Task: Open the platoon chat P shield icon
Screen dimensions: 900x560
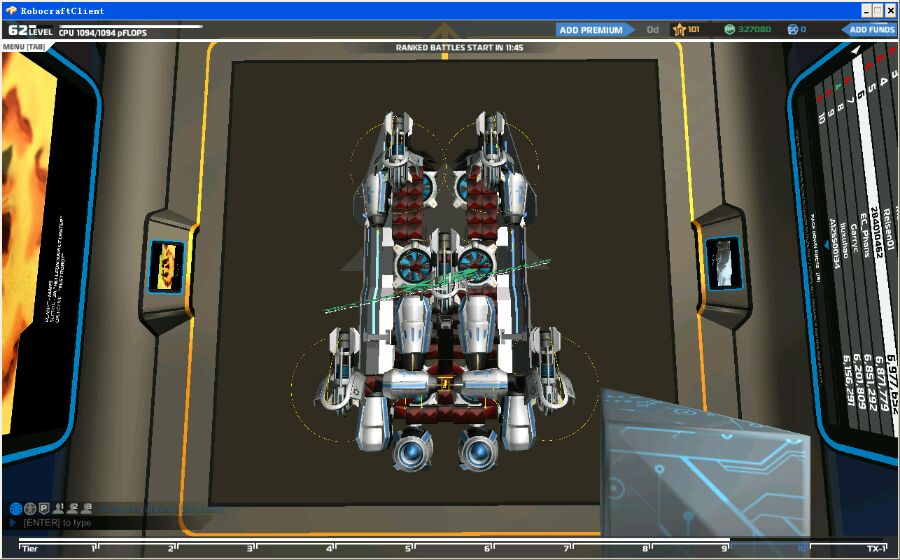Action: (44, 508)
